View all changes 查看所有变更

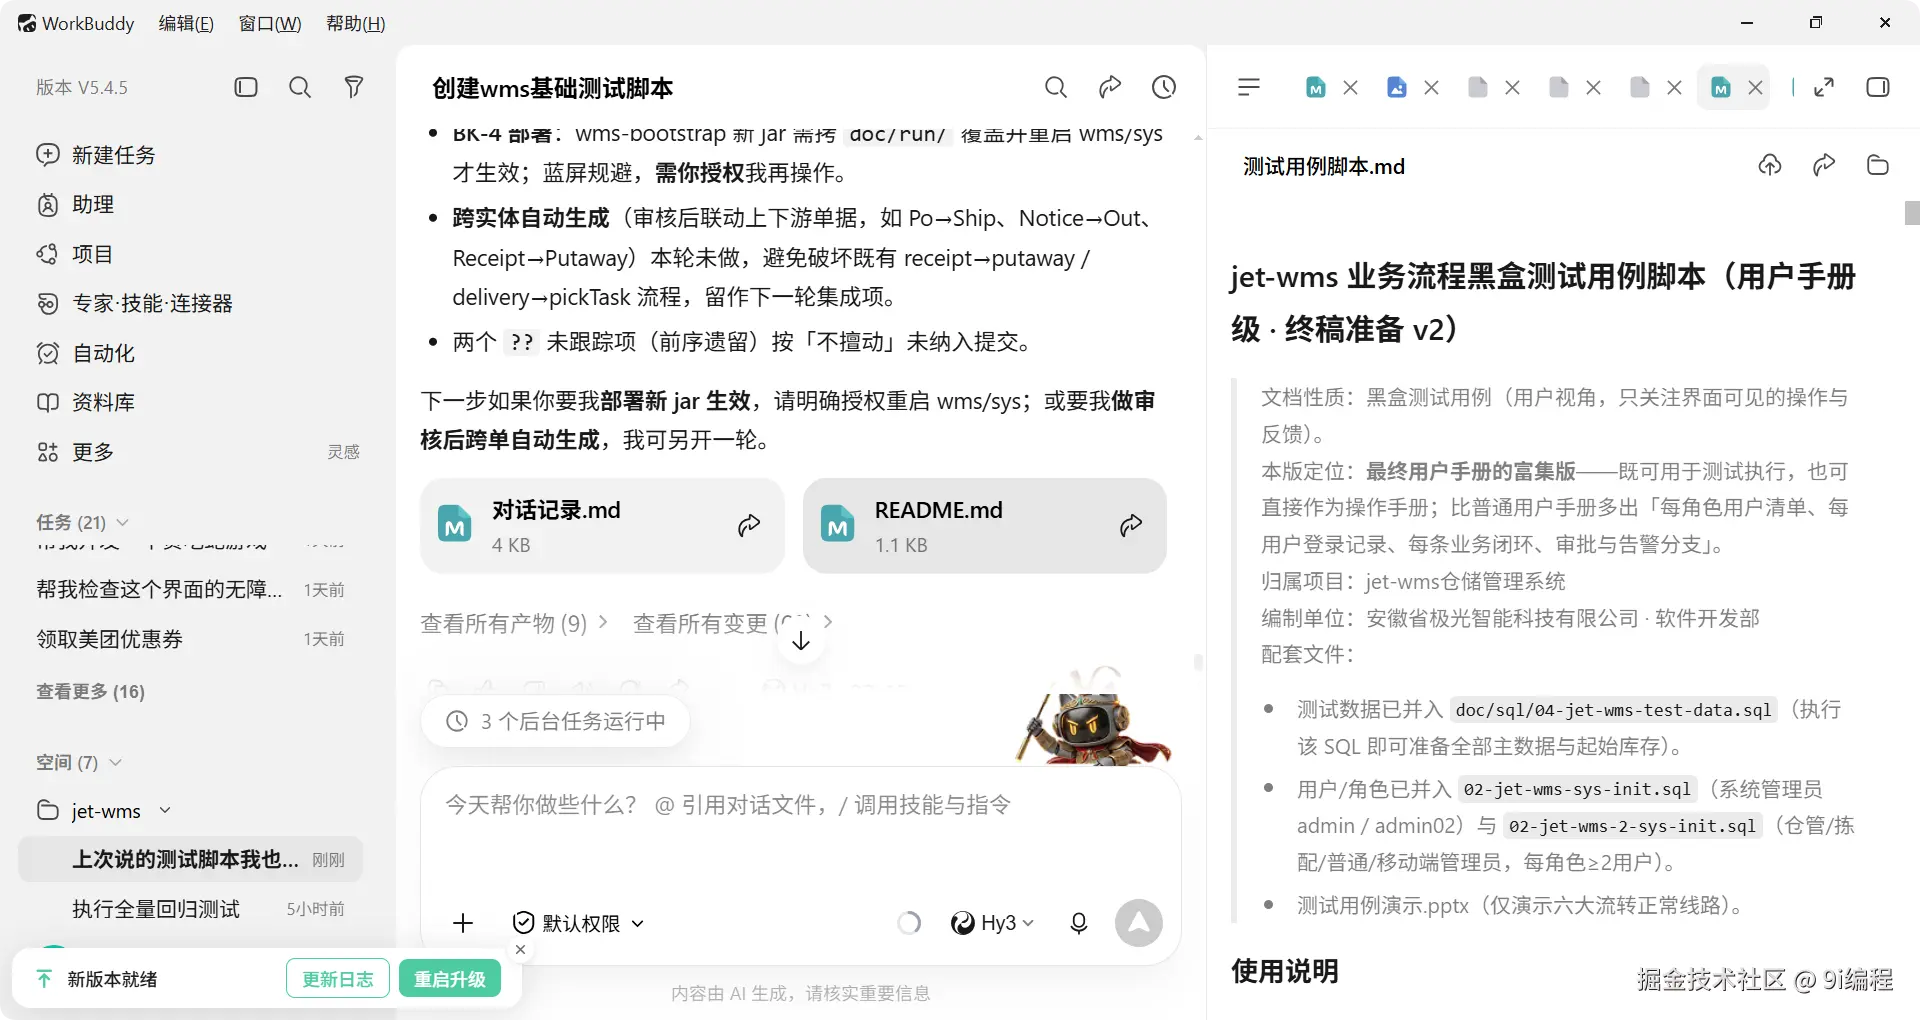[x=733, y=623]
